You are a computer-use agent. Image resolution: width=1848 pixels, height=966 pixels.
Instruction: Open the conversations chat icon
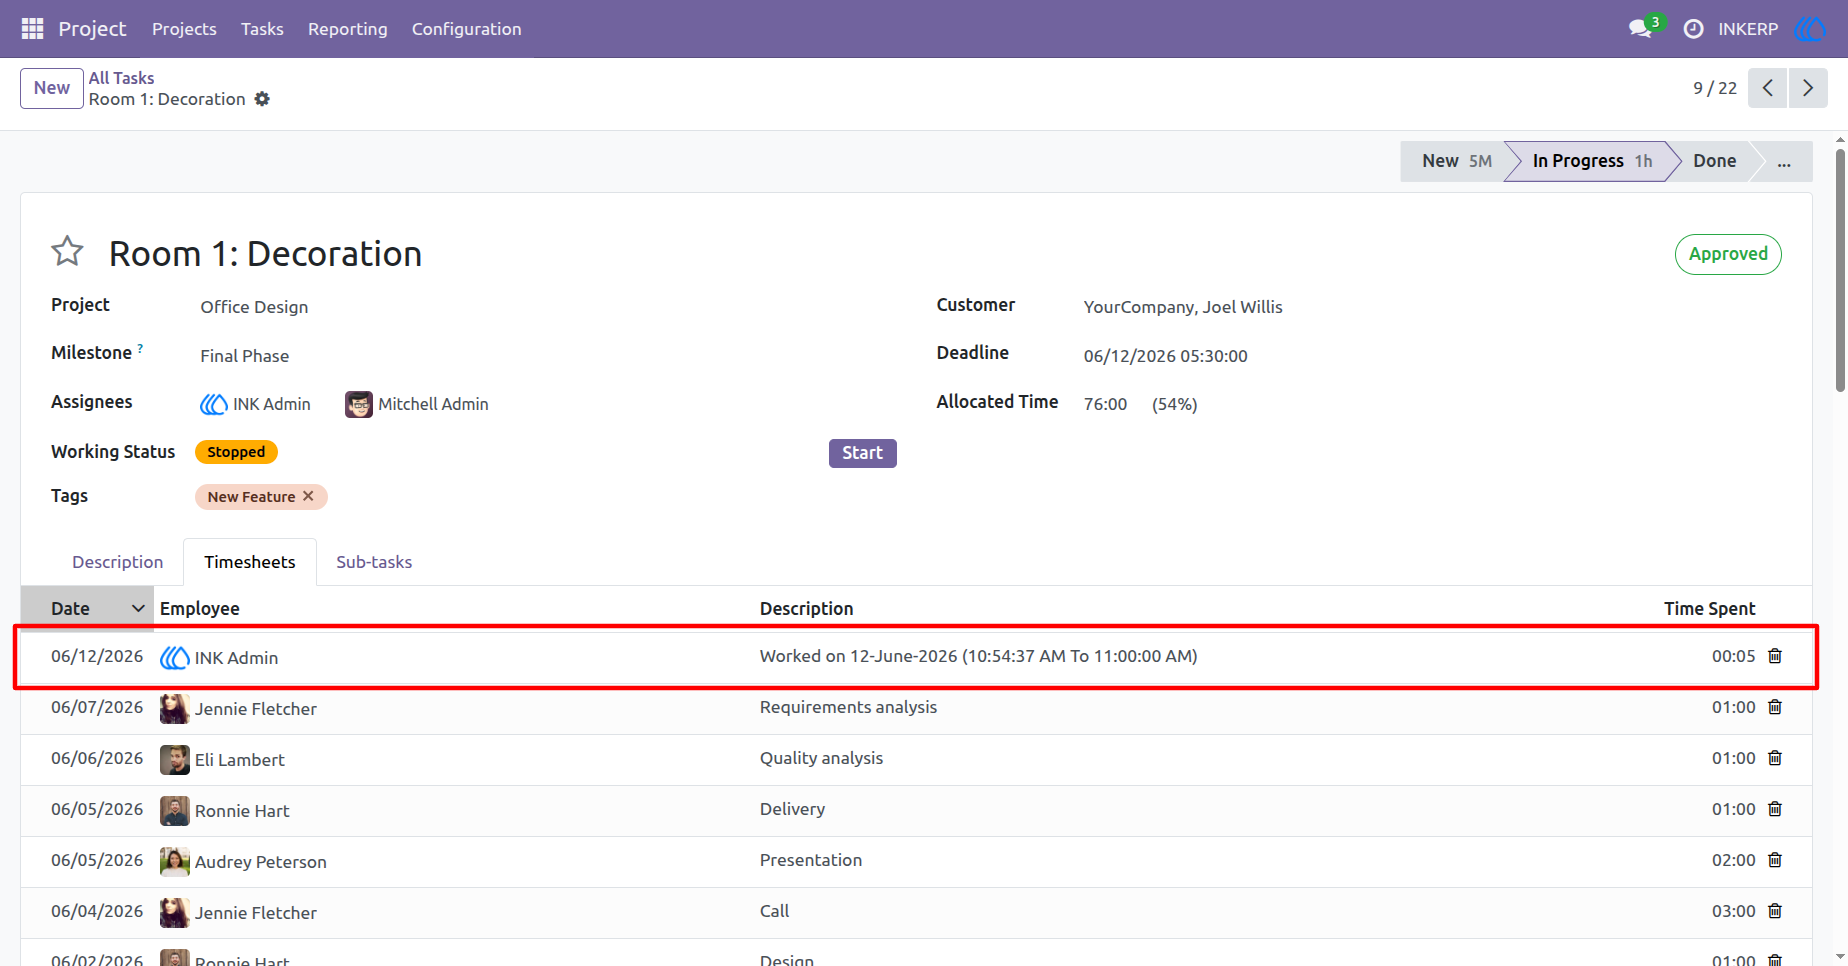[1640, 29]
